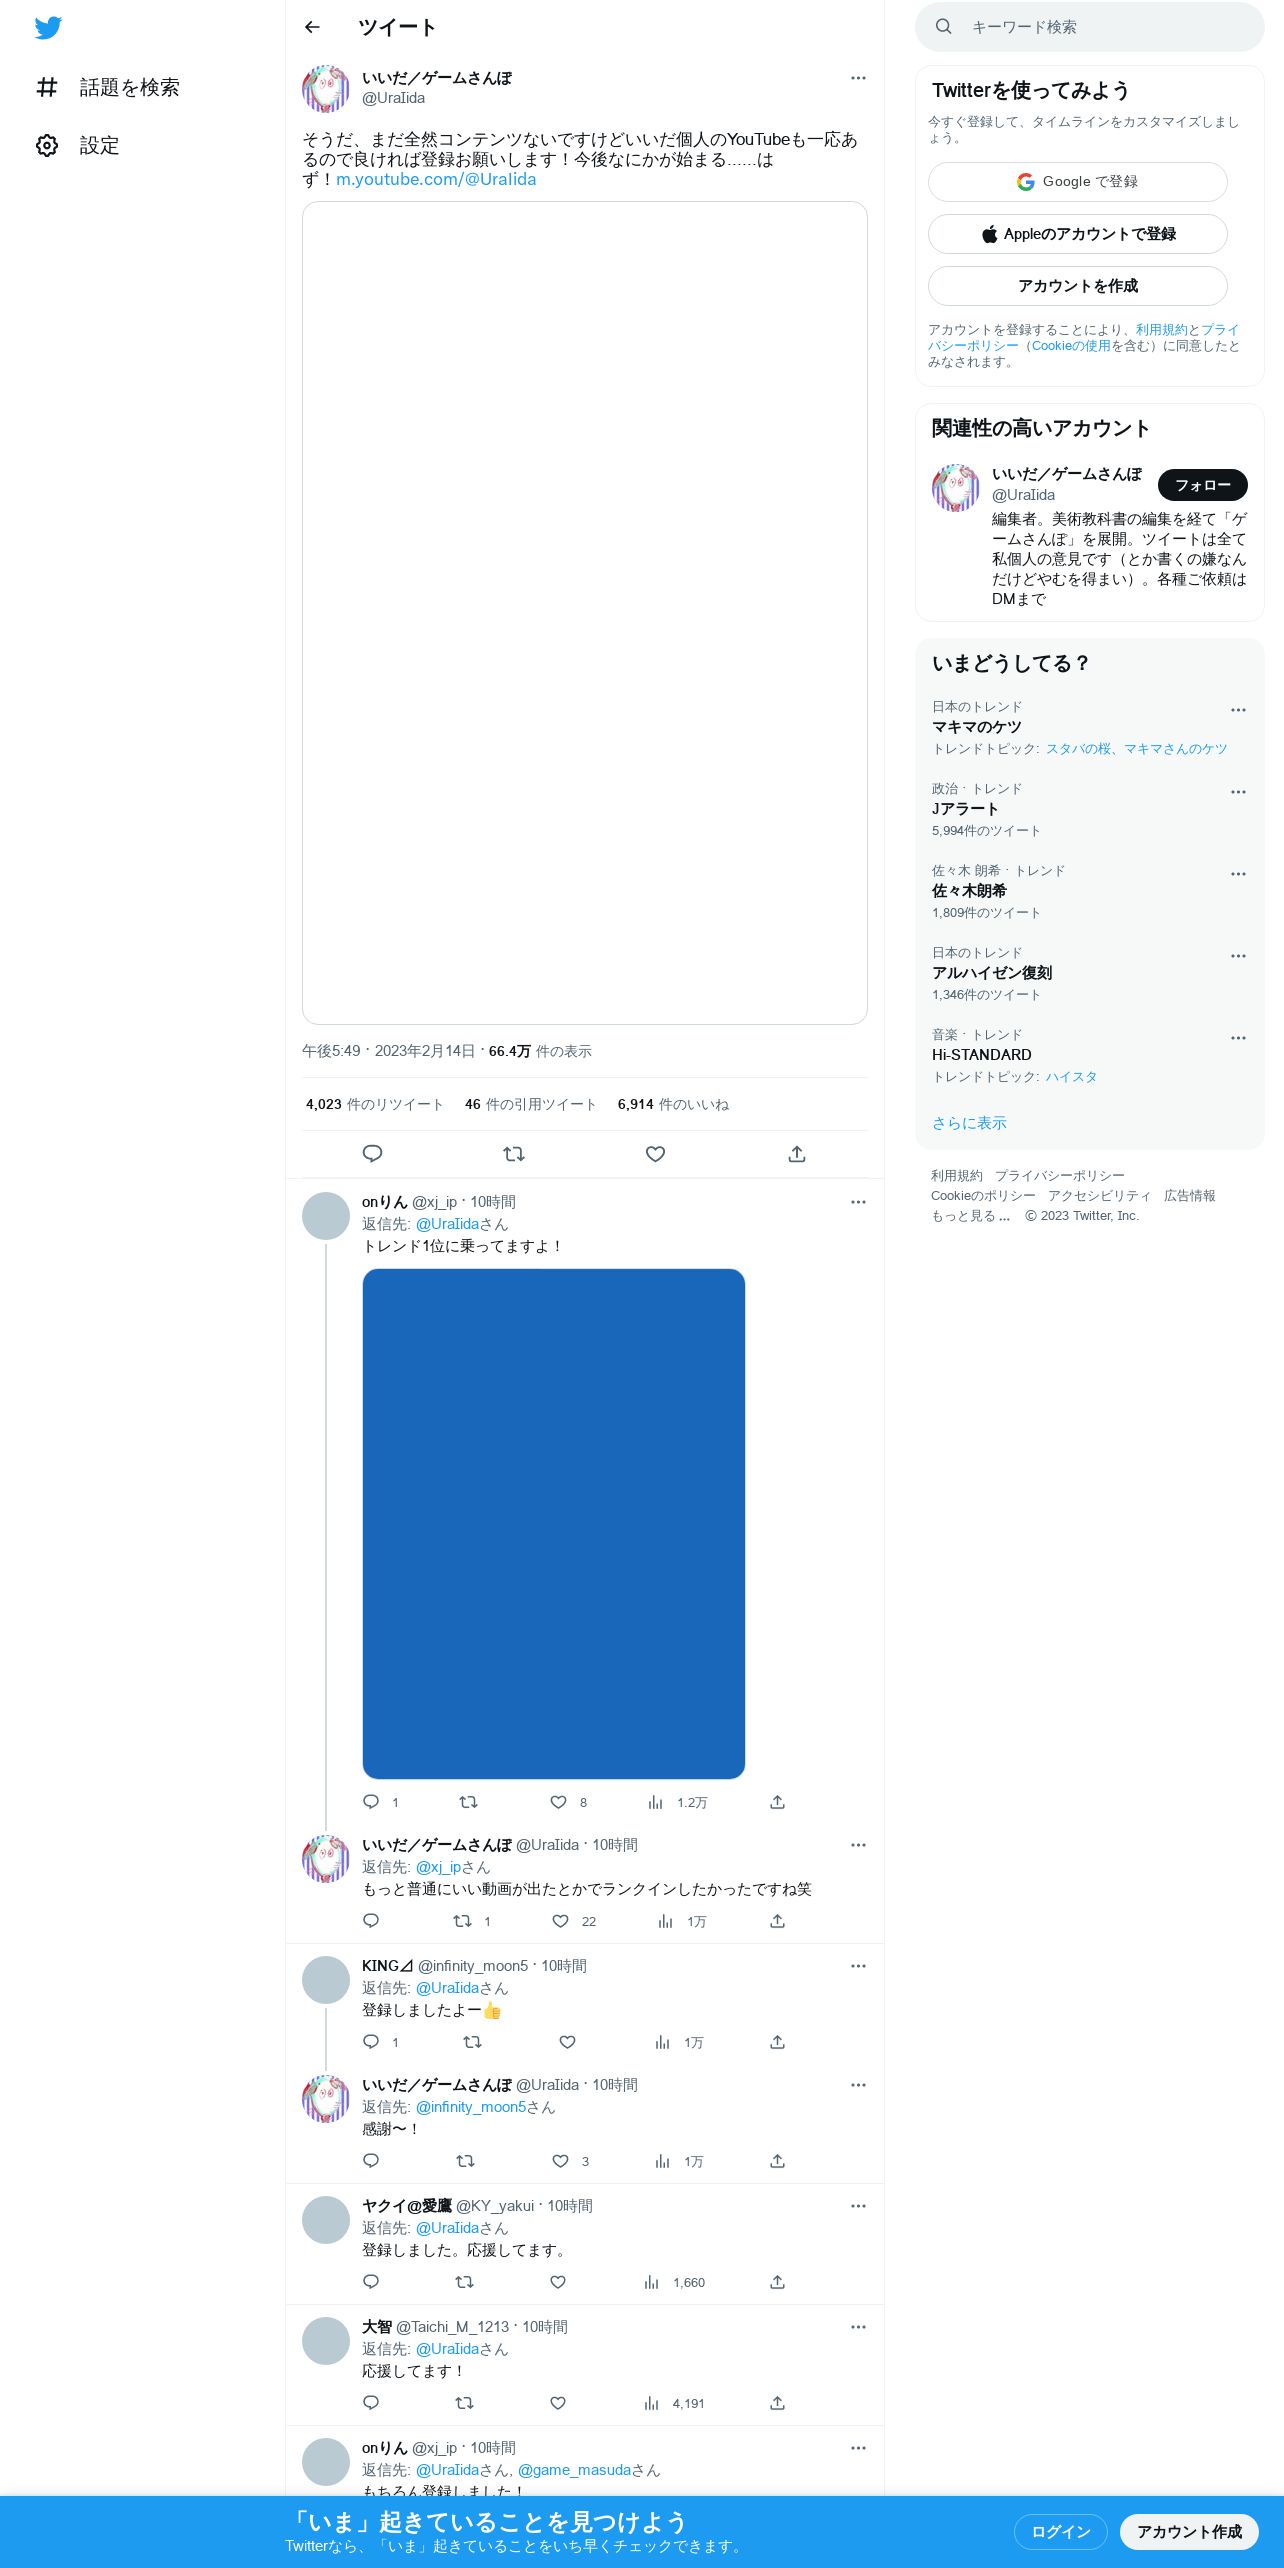Viewport: 1284px width, 2568px height.
Task: Open more options for Jアラート trend
Action: point(1238,792)
